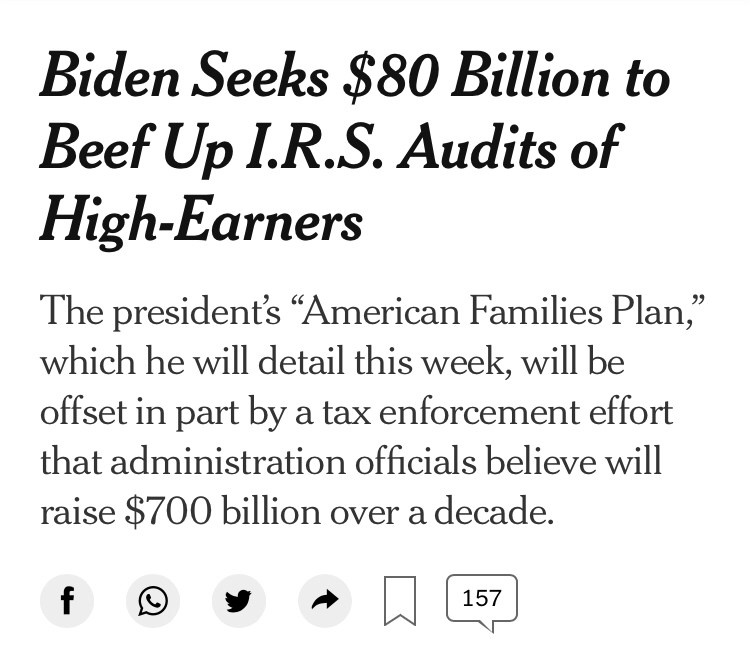The image size is (750, 671).
Task: Open headline line 'Biden Seeks $80 Billion to'
Action: (x=354, y=77)
